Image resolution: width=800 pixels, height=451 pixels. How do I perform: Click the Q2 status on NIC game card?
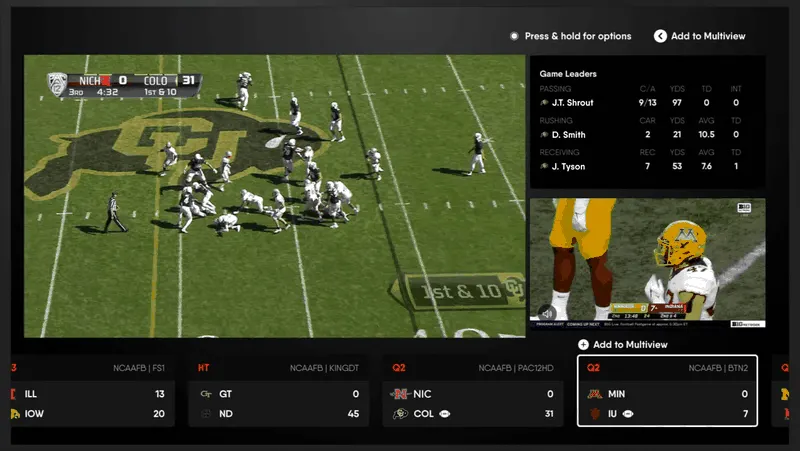[x=398, y=368]
